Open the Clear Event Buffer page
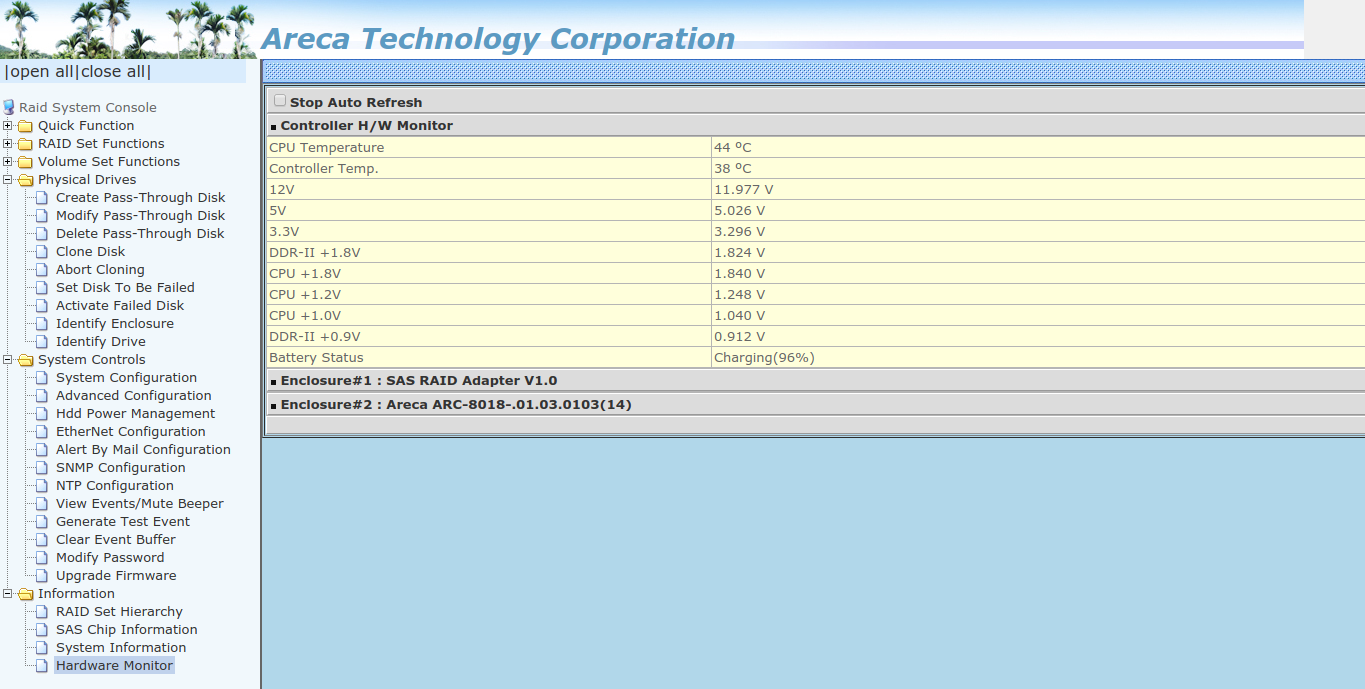 (x=116, y=540)
